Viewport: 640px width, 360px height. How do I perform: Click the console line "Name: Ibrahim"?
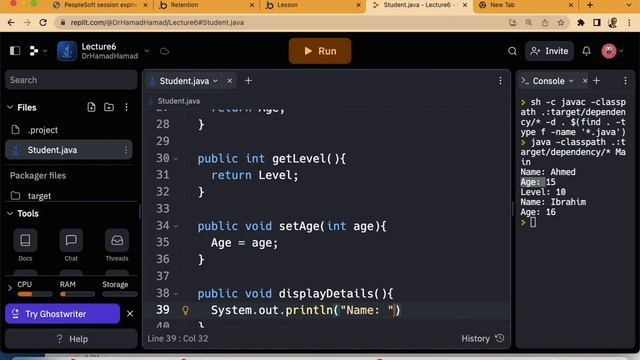tap(553, 202)
